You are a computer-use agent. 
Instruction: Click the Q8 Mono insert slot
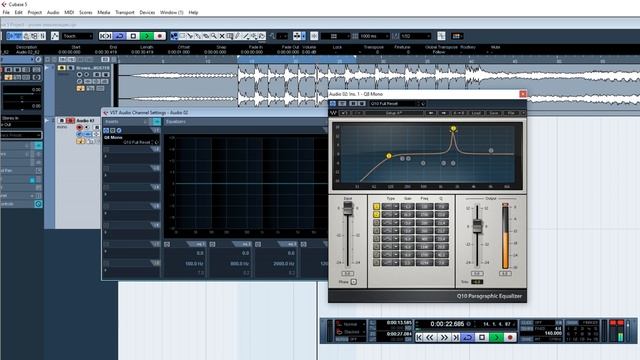point(131,140)
